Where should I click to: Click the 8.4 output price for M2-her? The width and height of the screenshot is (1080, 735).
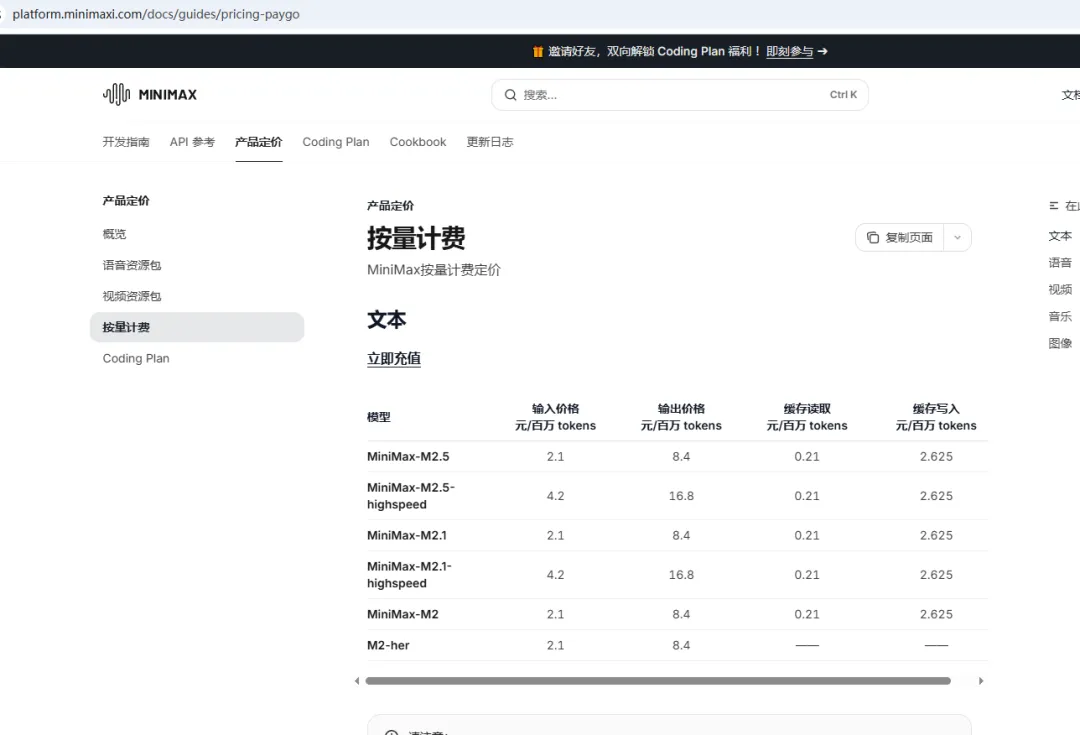click(681, 645)
